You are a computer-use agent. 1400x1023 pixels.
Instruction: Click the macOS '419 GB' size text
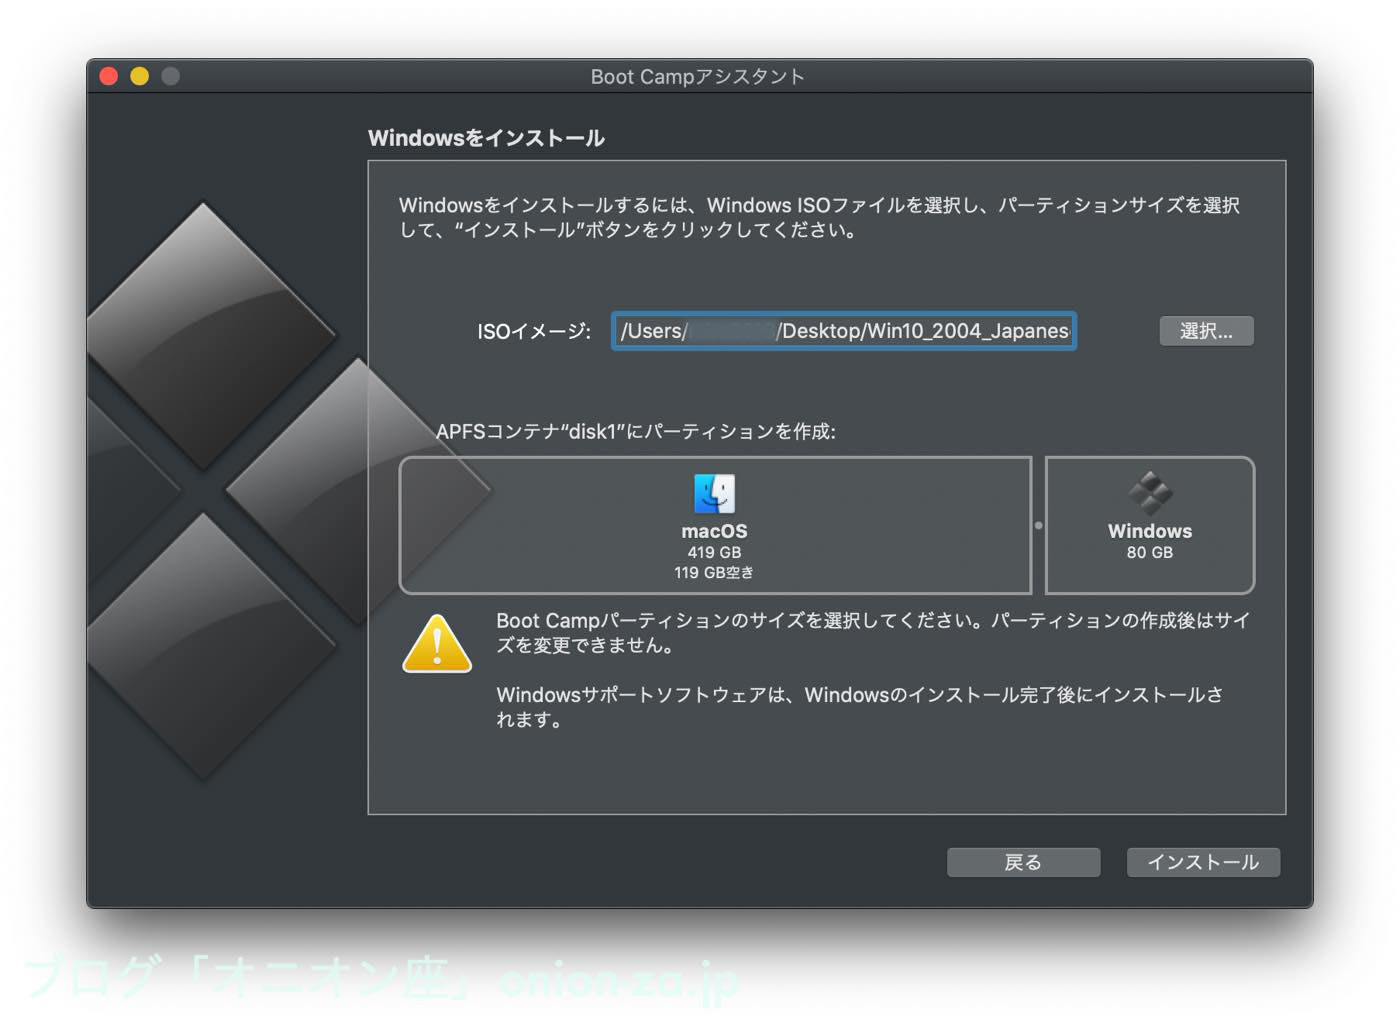click(714, 552)
